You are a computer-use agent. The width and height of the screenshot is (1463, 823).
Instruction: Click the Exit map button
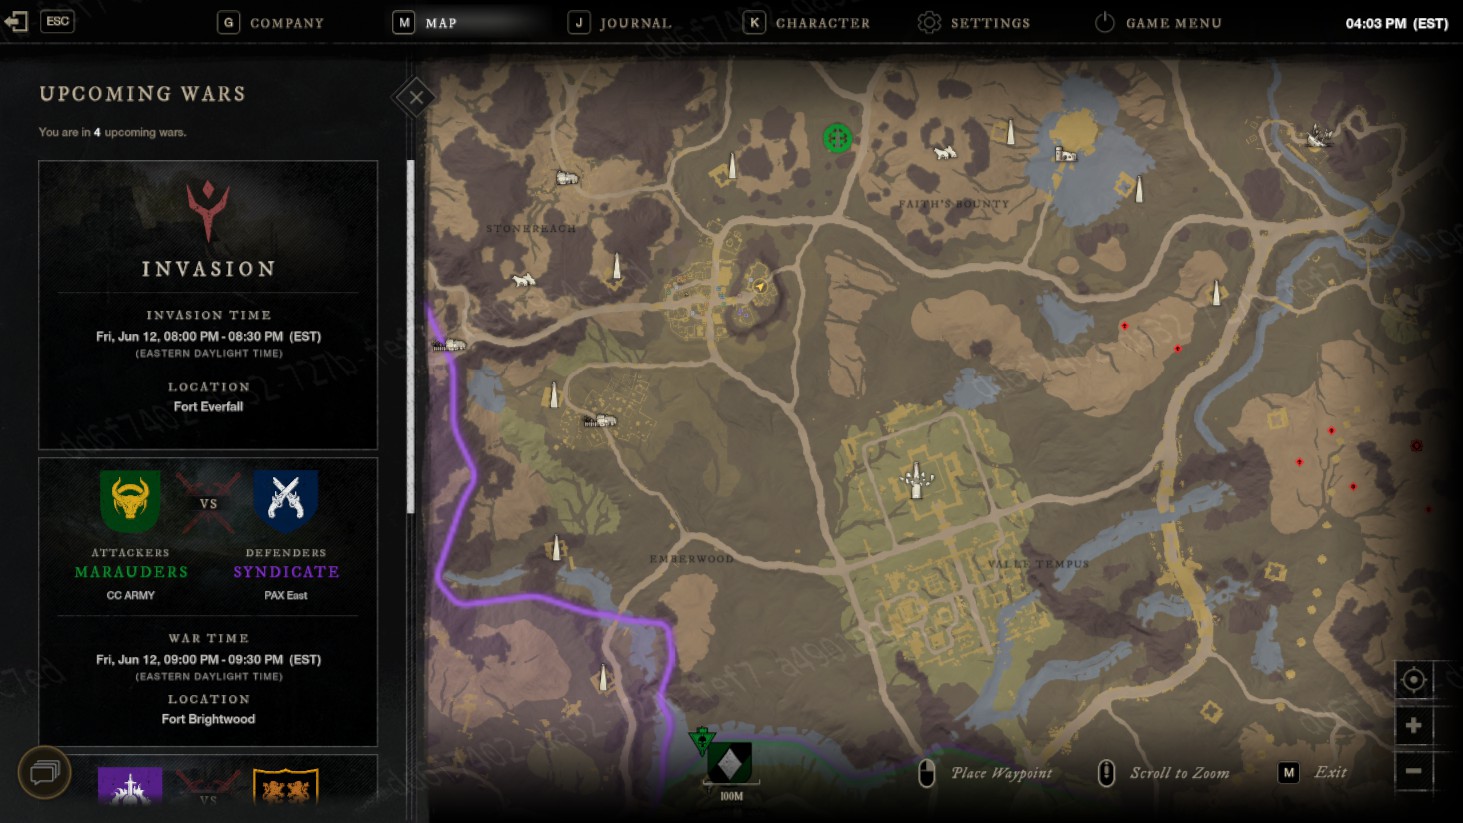click(x=1313, y=772)
